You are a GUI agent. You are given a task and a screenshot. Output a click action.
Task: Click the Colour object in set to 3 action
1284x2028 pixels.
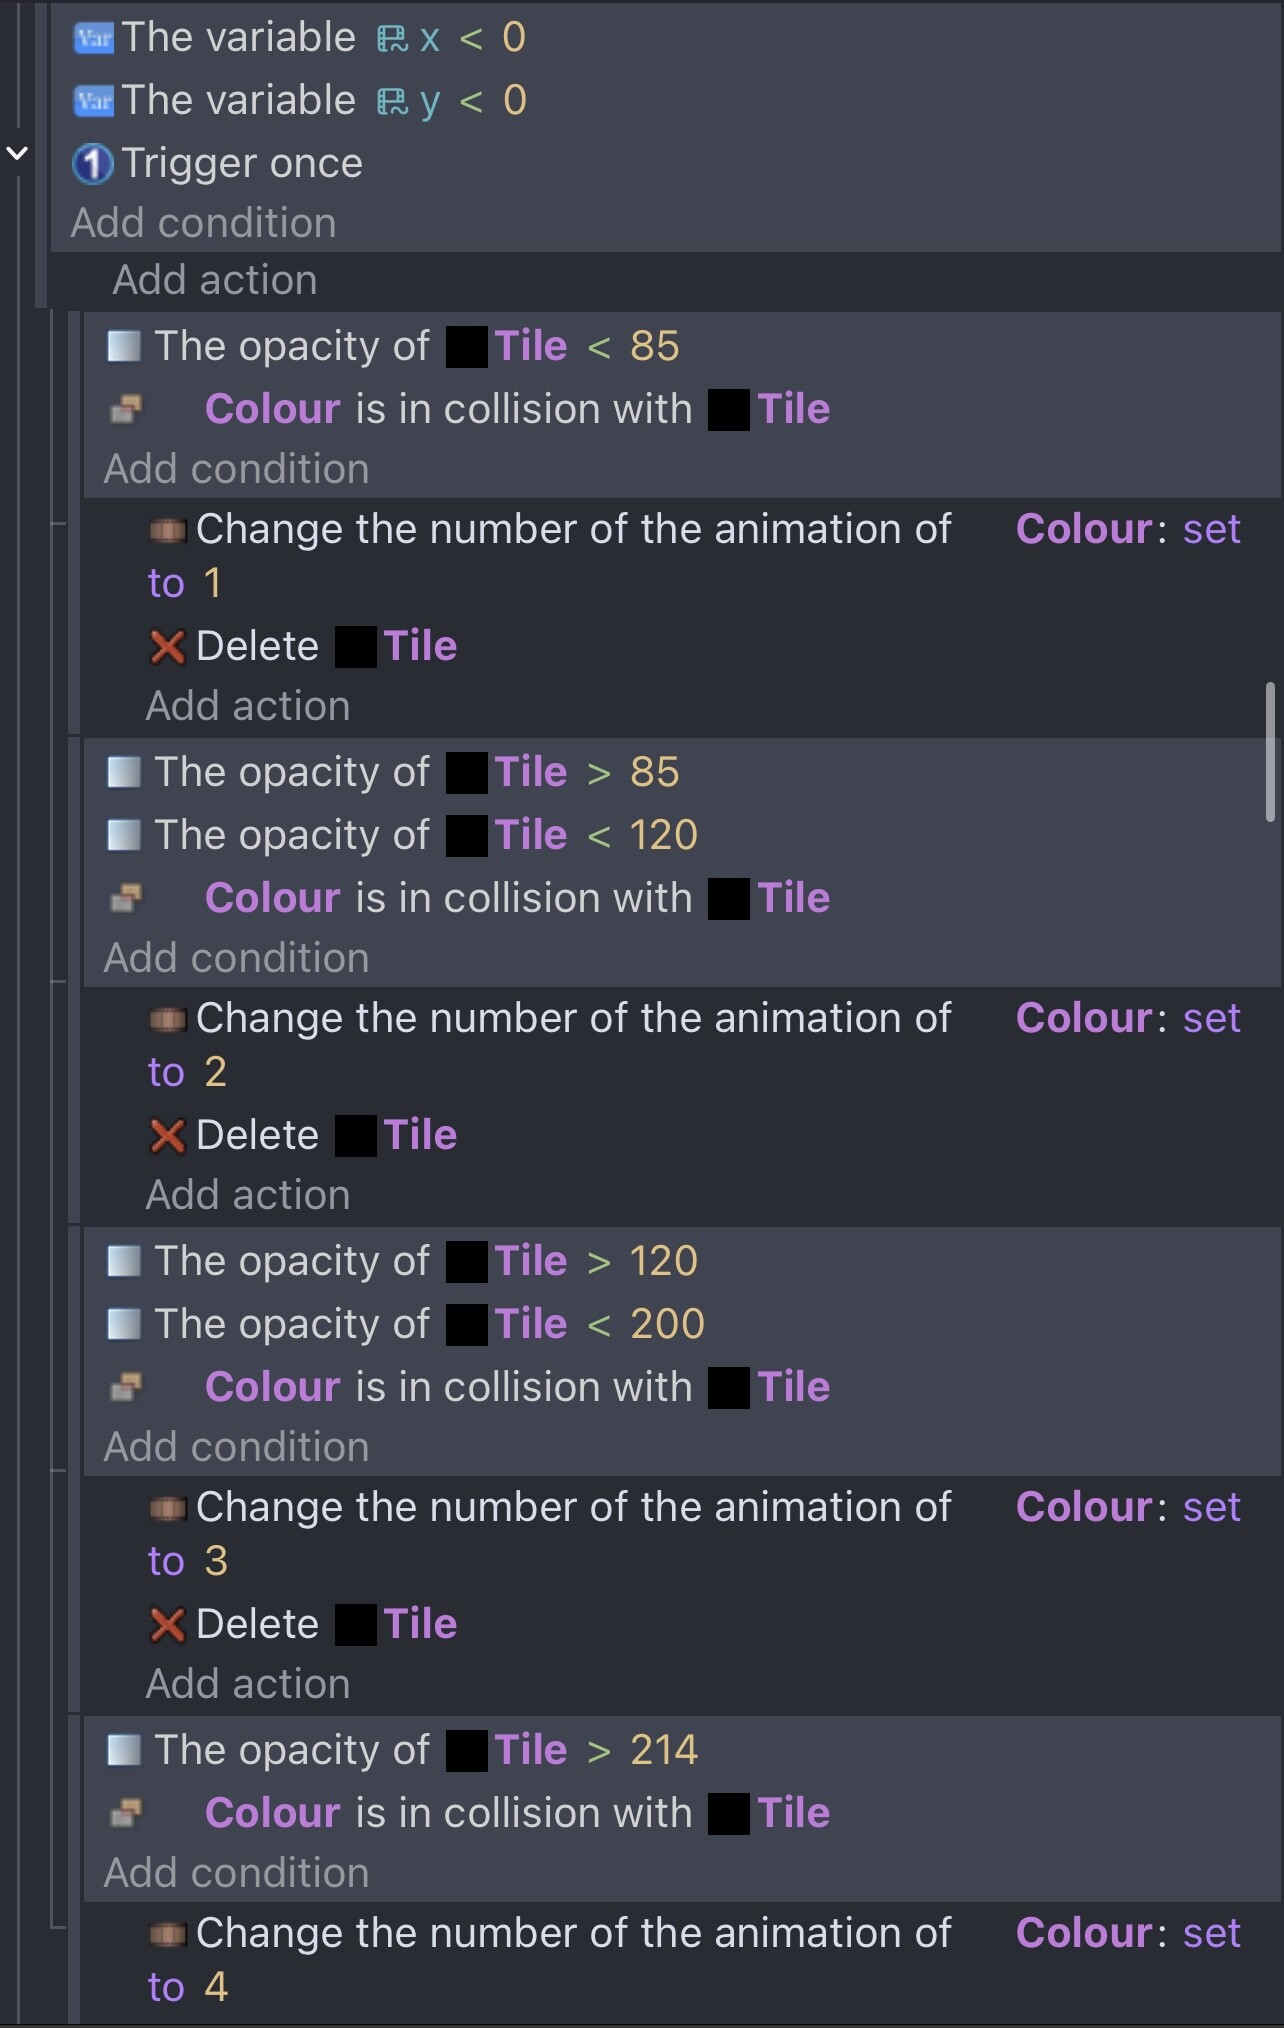[1084, 1507]
